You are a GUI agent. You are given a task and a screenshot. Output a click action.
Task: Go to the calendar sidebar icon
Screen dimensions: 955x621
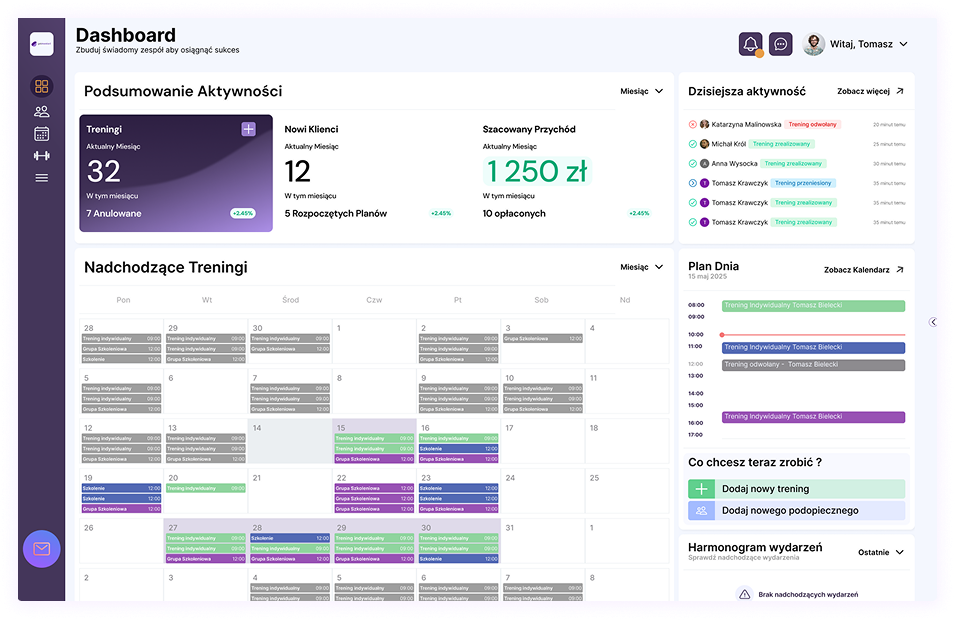point(41,134)
